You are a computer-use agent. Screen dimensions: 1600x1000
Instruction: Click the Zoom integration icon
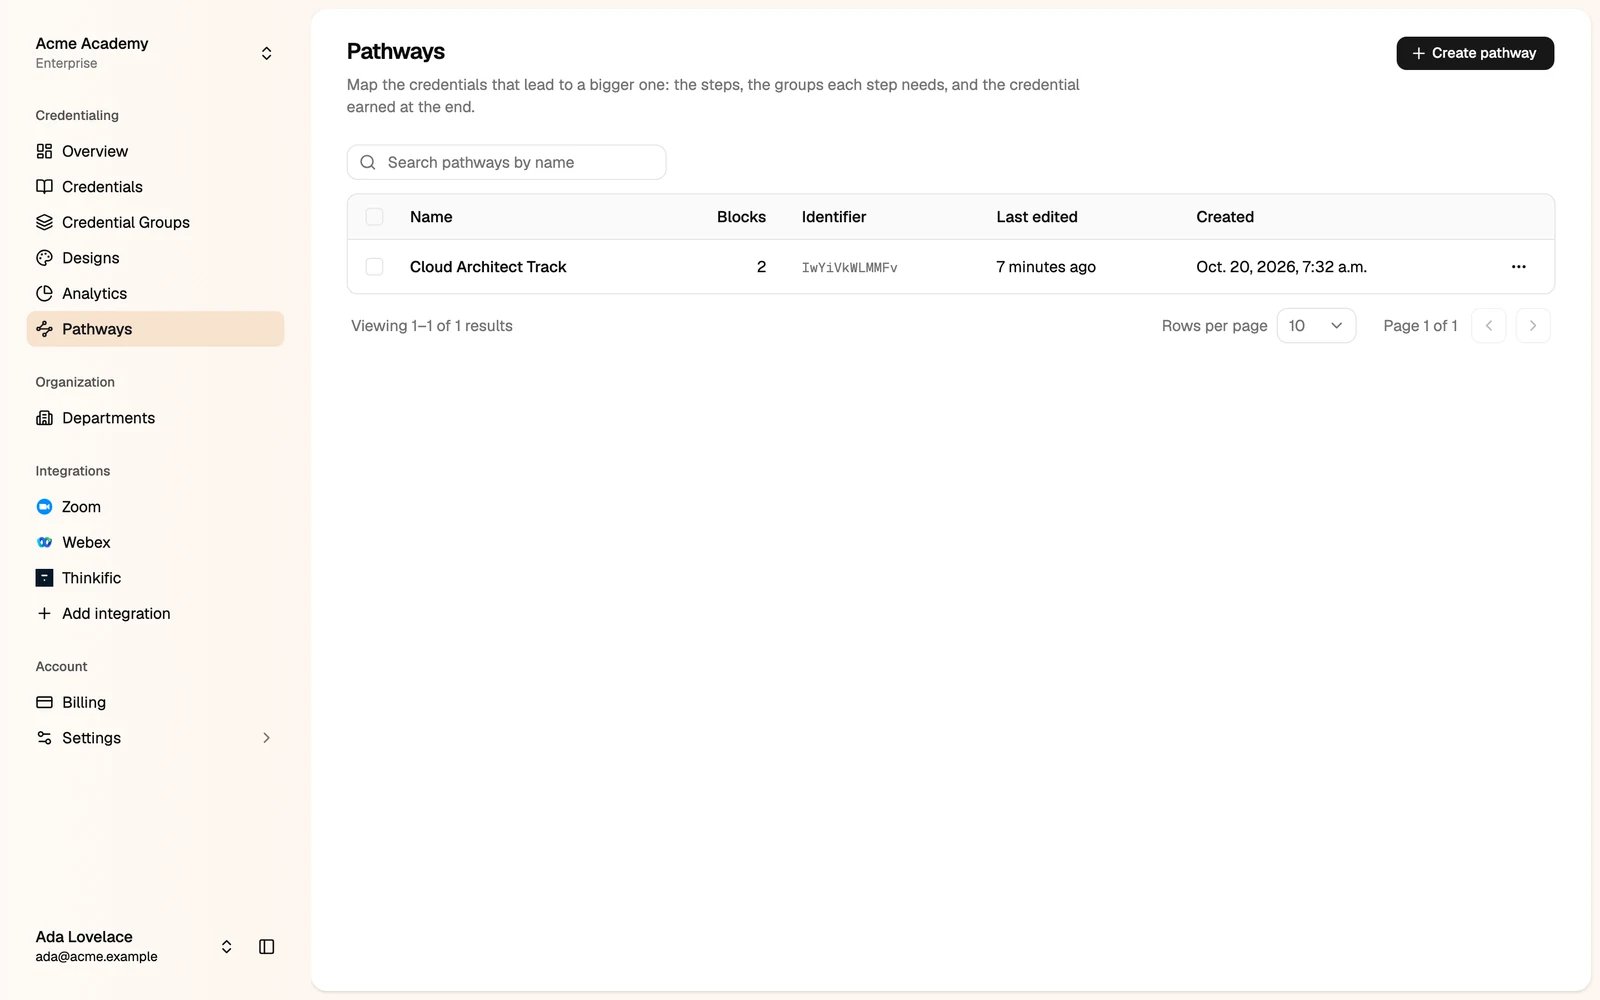coord(44,507)
